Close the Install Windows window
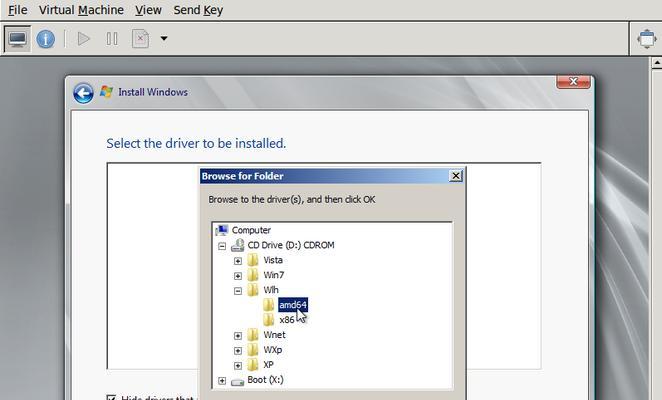 click(573, 82)
